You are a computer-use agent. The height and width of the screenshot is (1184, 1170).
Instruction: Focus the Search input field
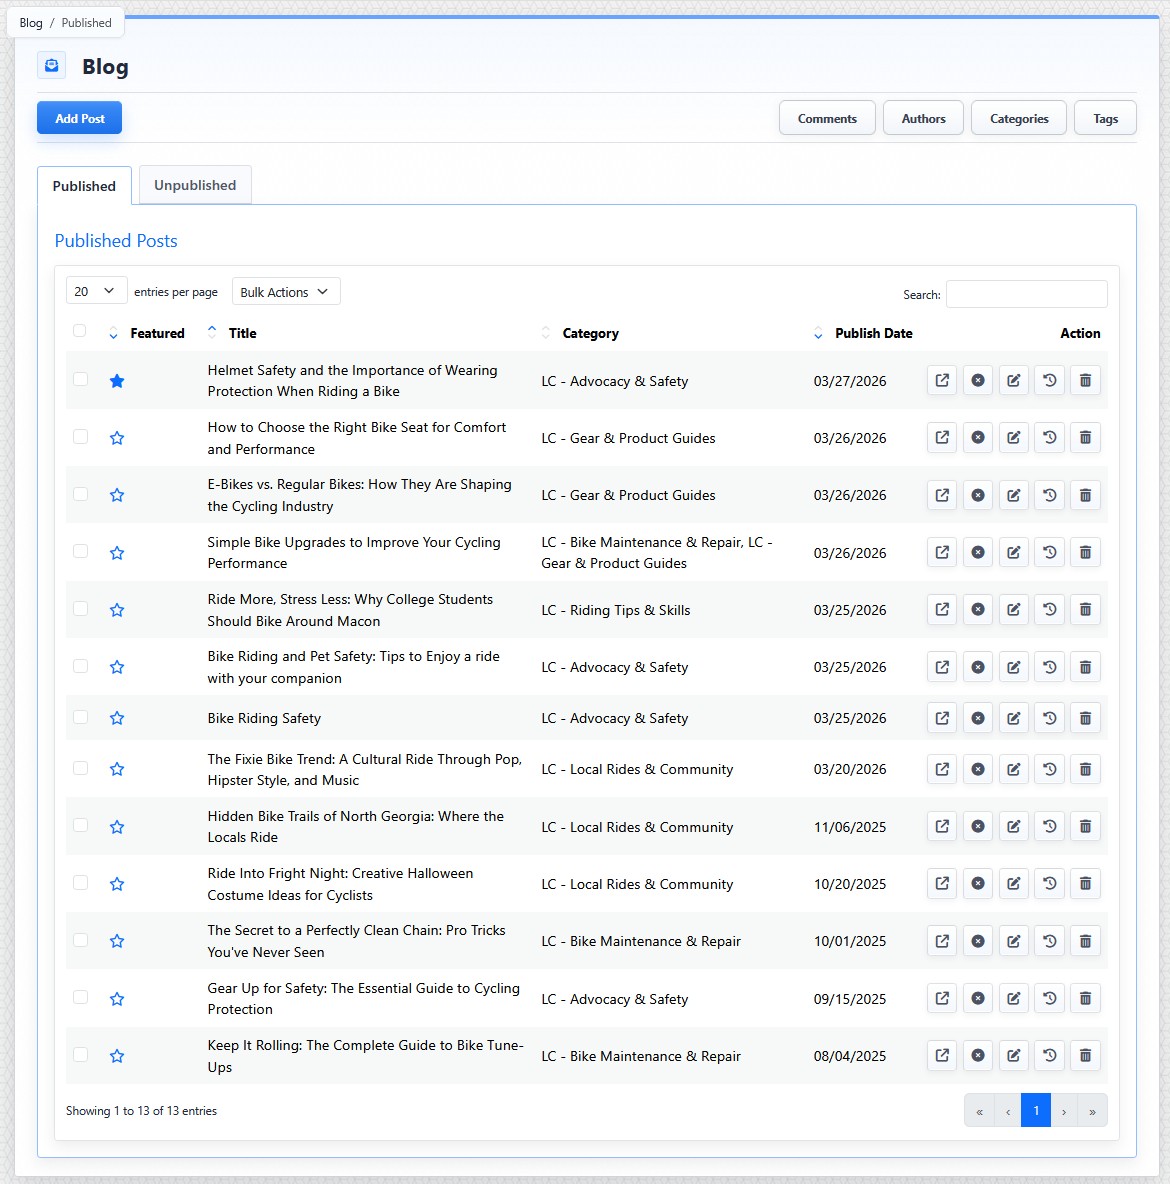pyautogui.click(x=1026, y=294)
